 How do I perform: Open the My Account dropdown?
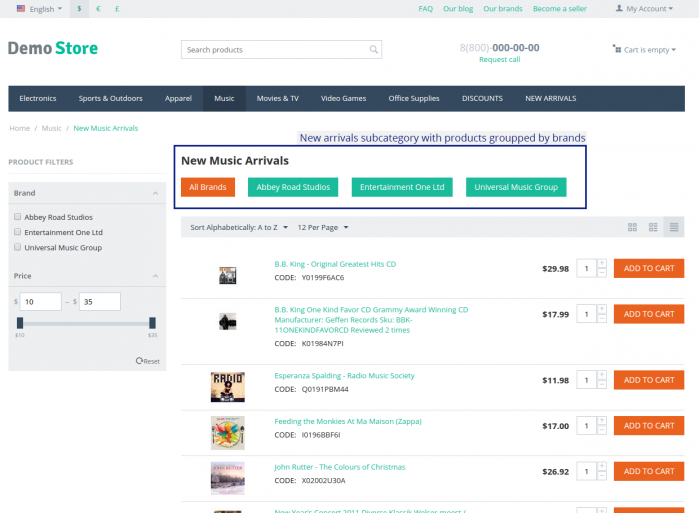(x=644, y=8)
